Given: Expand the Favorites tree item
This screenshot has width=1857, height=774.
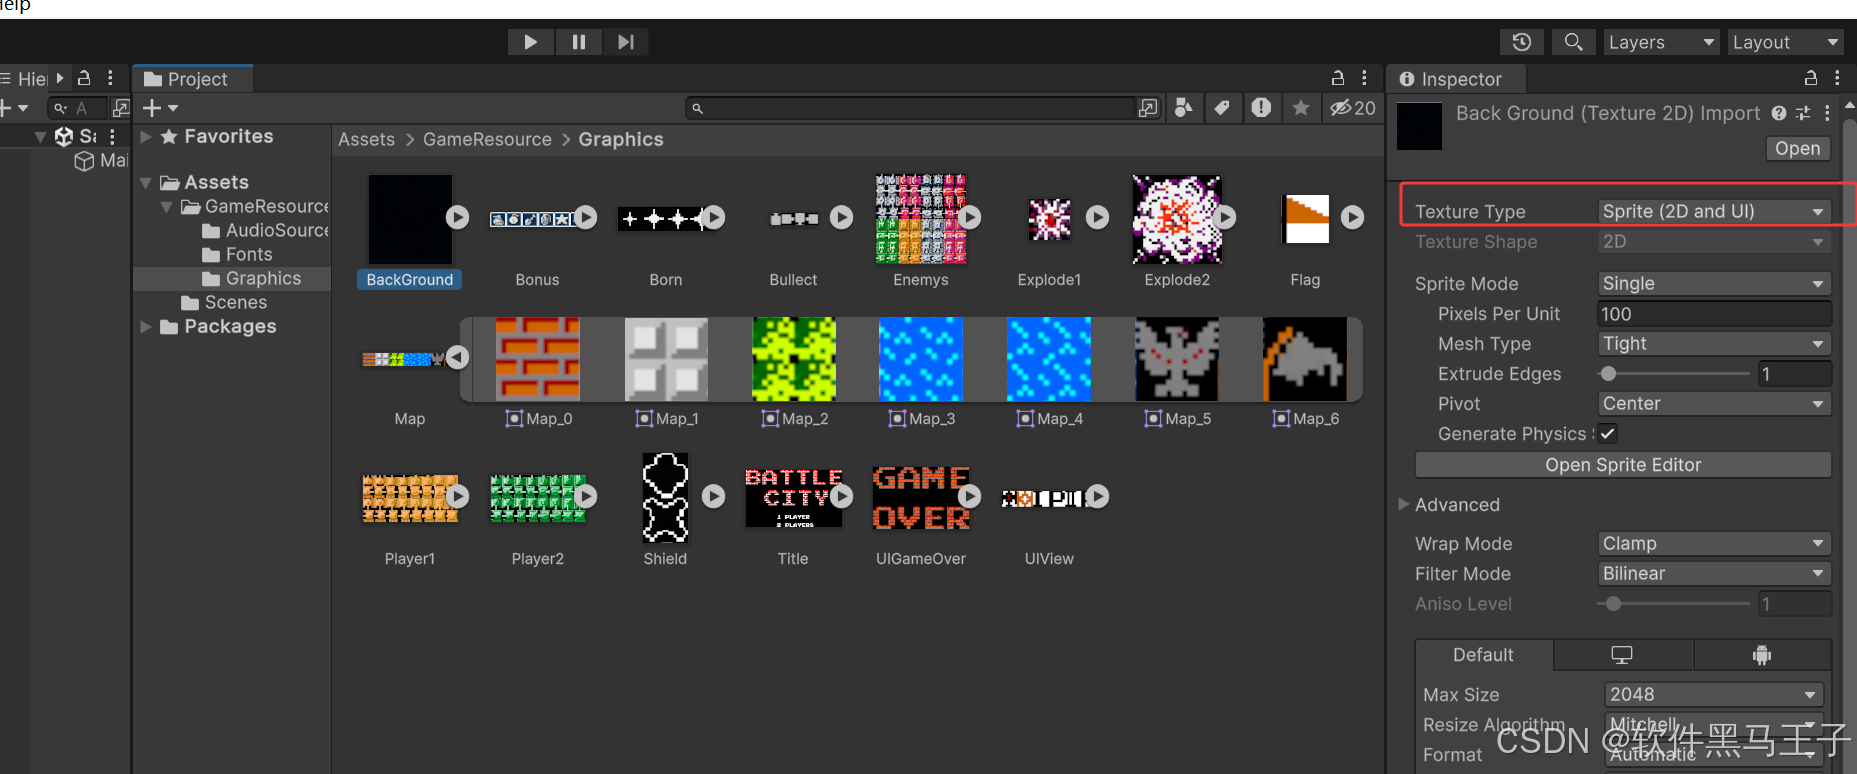Looking at the screenshot, I should point(147,137).
